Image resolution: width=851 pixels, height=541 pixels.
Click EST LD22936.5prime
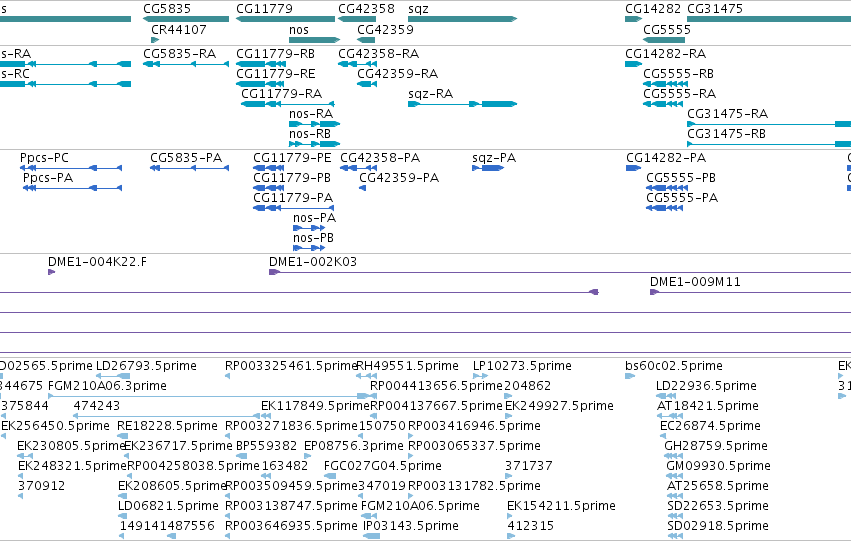click(x=666, y=396)
